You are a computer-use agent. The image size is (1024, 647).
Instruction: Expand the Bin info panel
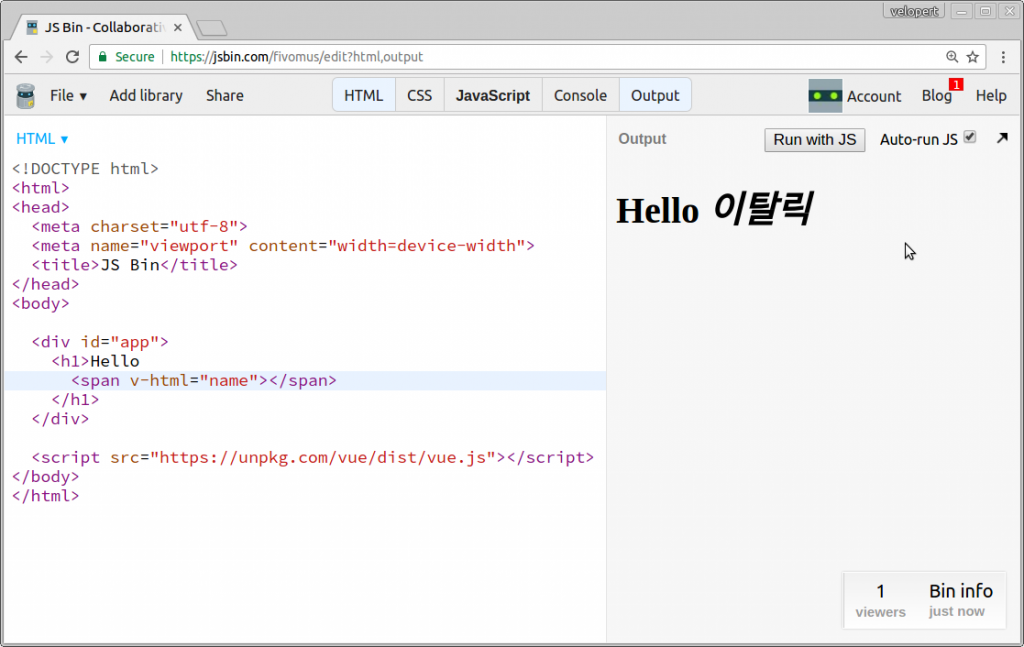pos(960,590)
